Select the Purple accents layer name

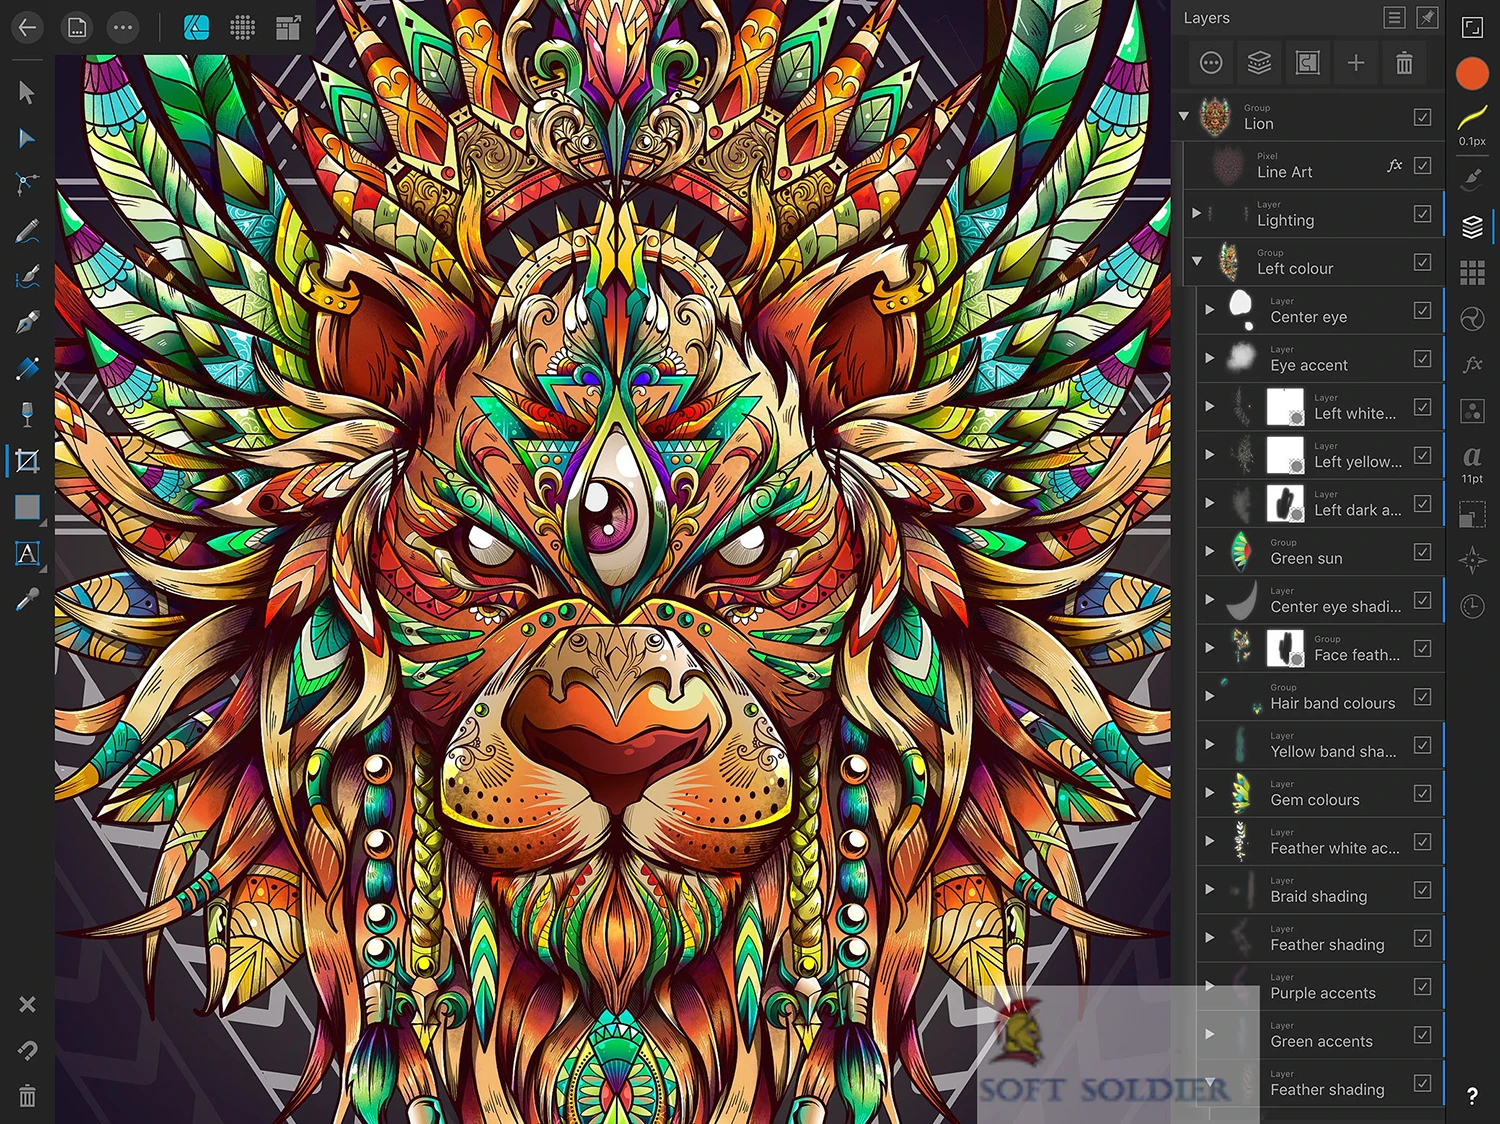[x=1323, y=993]
